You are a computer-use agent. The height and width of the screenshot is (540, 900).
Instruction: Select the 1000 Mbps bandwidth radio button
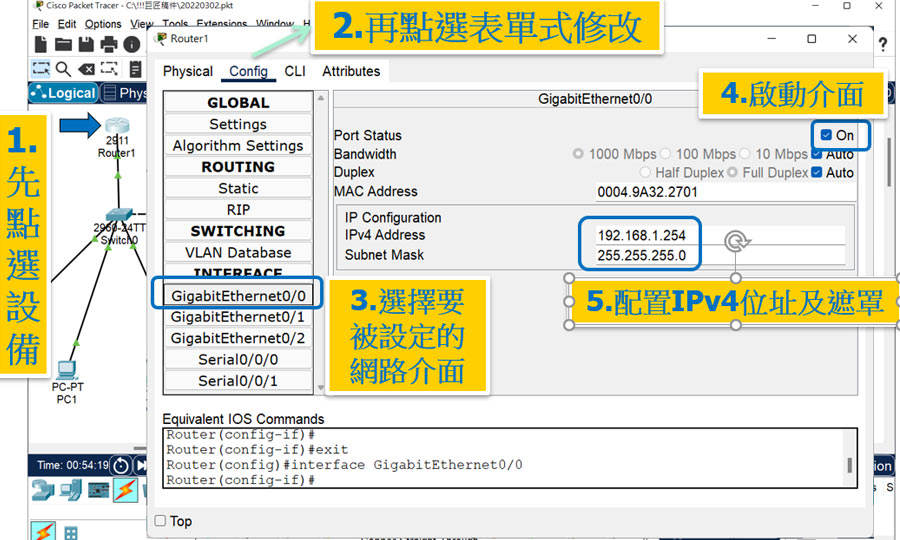click(578, 153)
